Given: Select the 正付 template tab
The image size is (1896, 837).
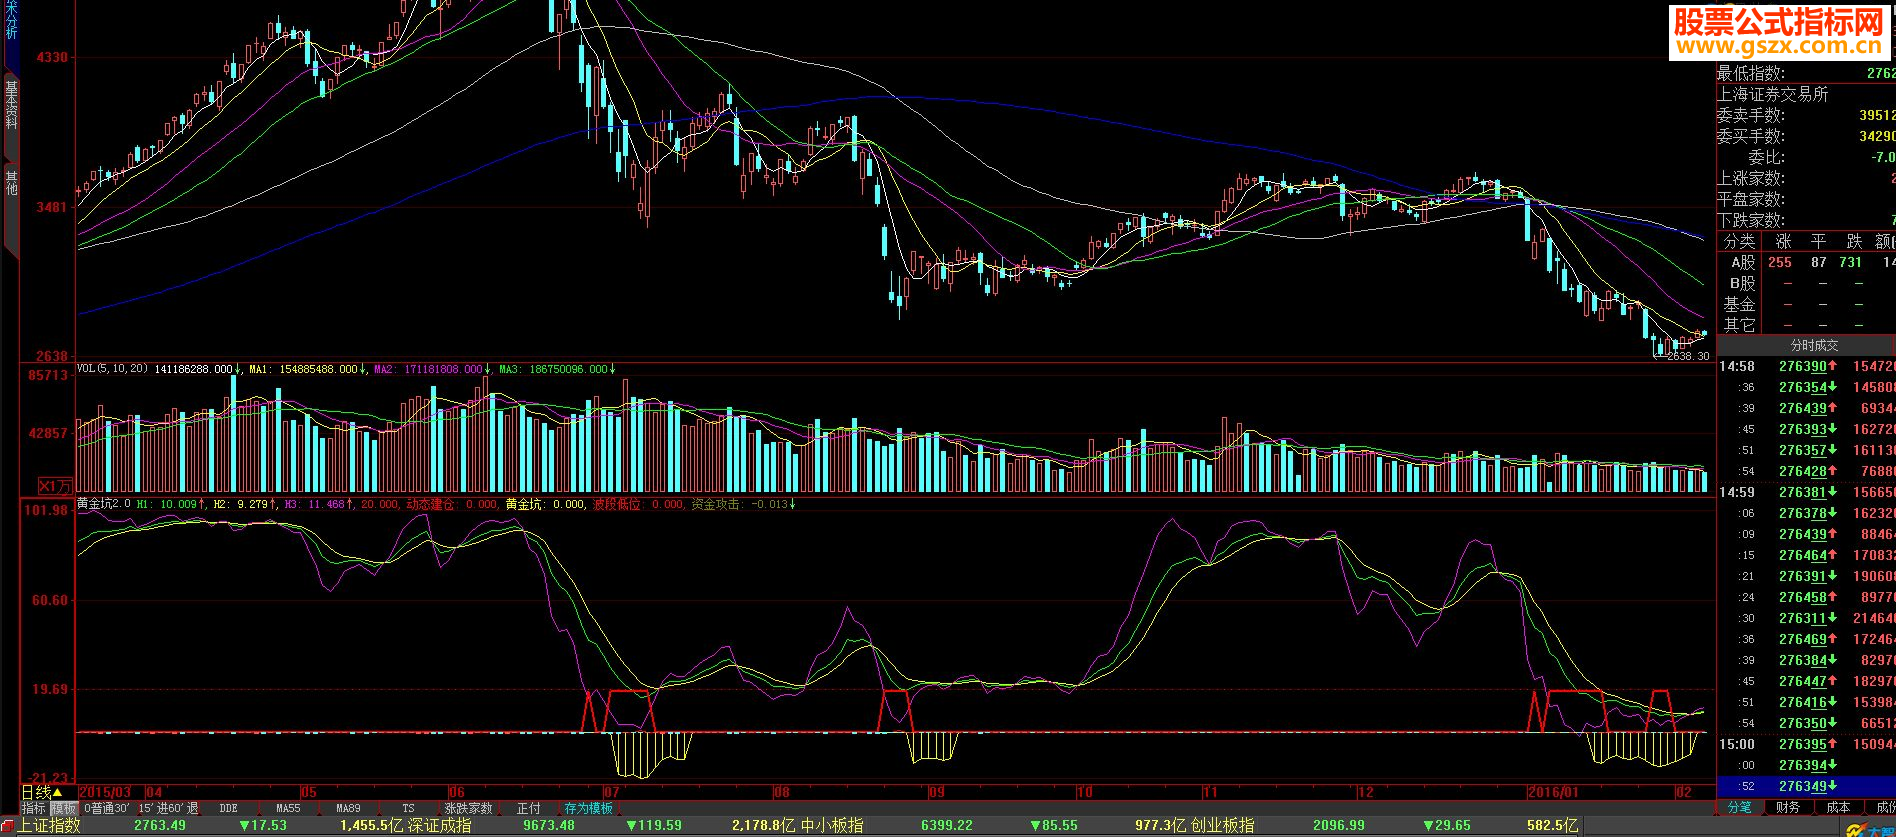Looking at the screenshot, I should coord(528,808).
